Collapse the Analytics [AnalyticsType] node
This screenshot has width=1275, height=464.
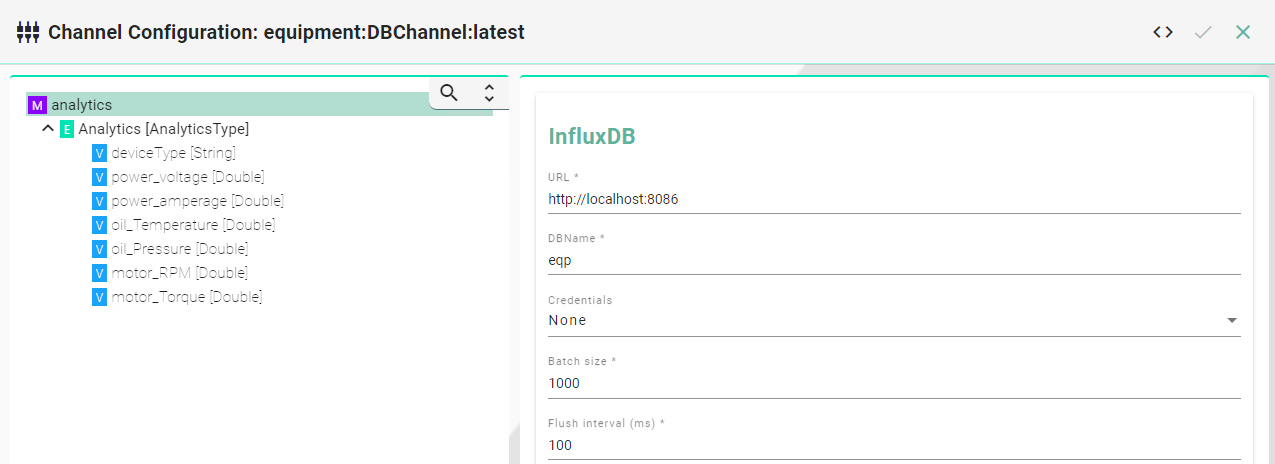(48, 129)
